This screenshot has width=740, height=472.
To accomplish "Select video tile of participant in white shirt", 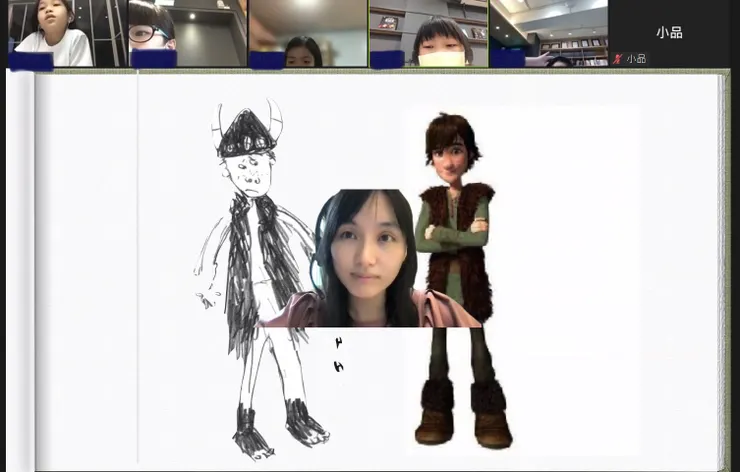I will (67, 33).
